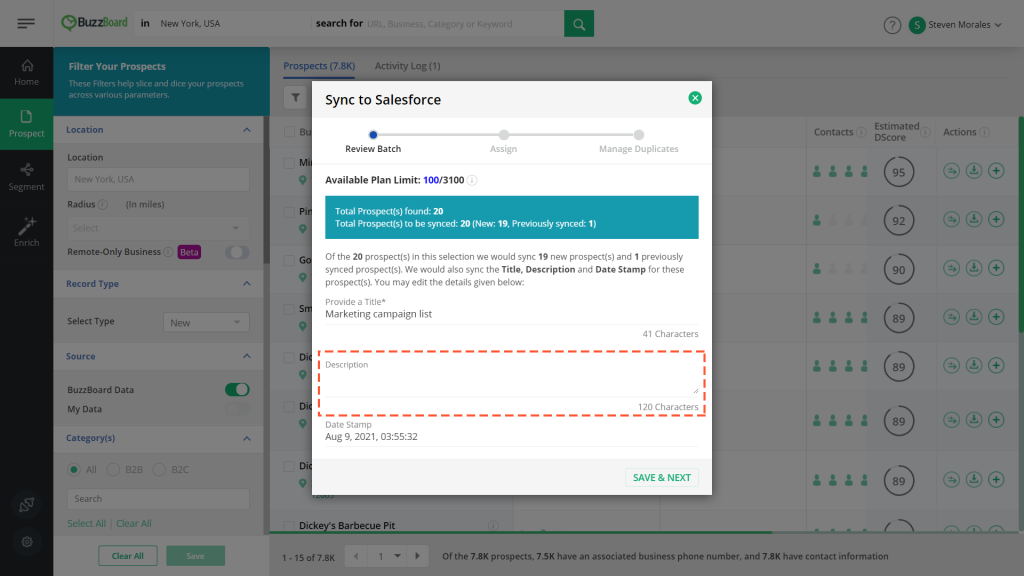This screenshot has width=1024, height=576.
Task: Open the page number dropdown
Action: point(388,556)
